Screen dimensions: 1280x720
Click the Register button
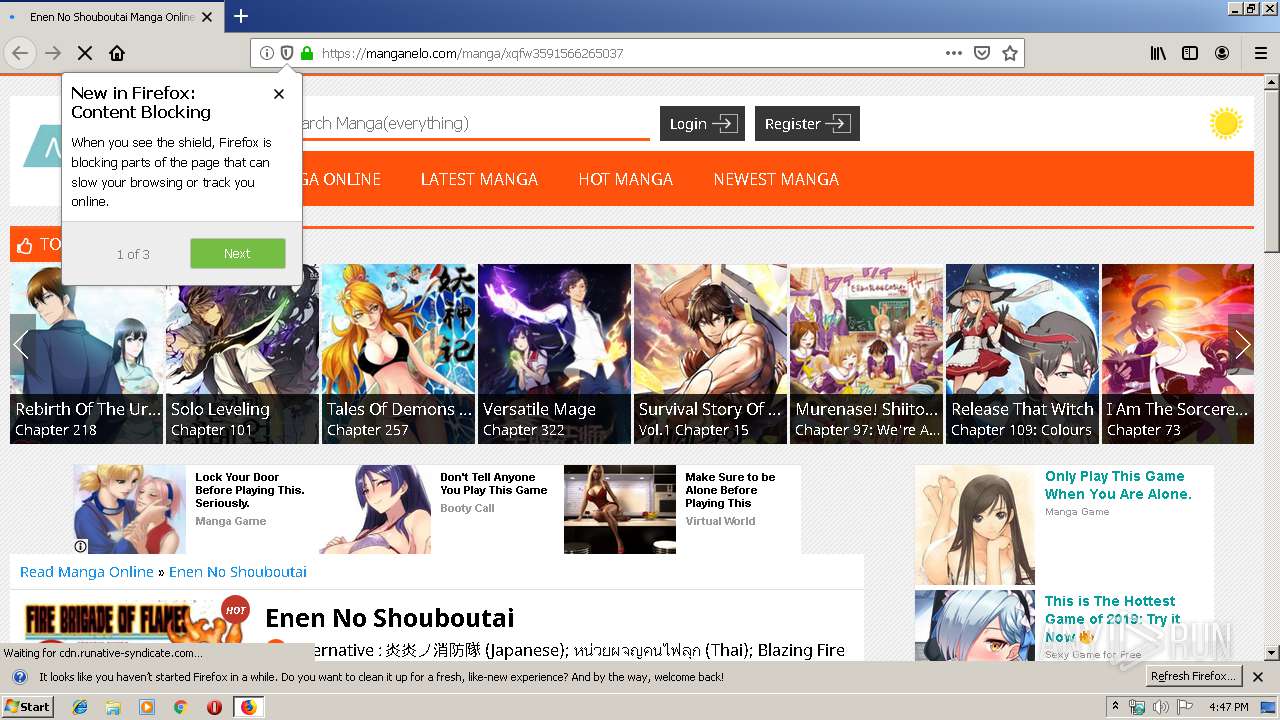coord(807,124)
